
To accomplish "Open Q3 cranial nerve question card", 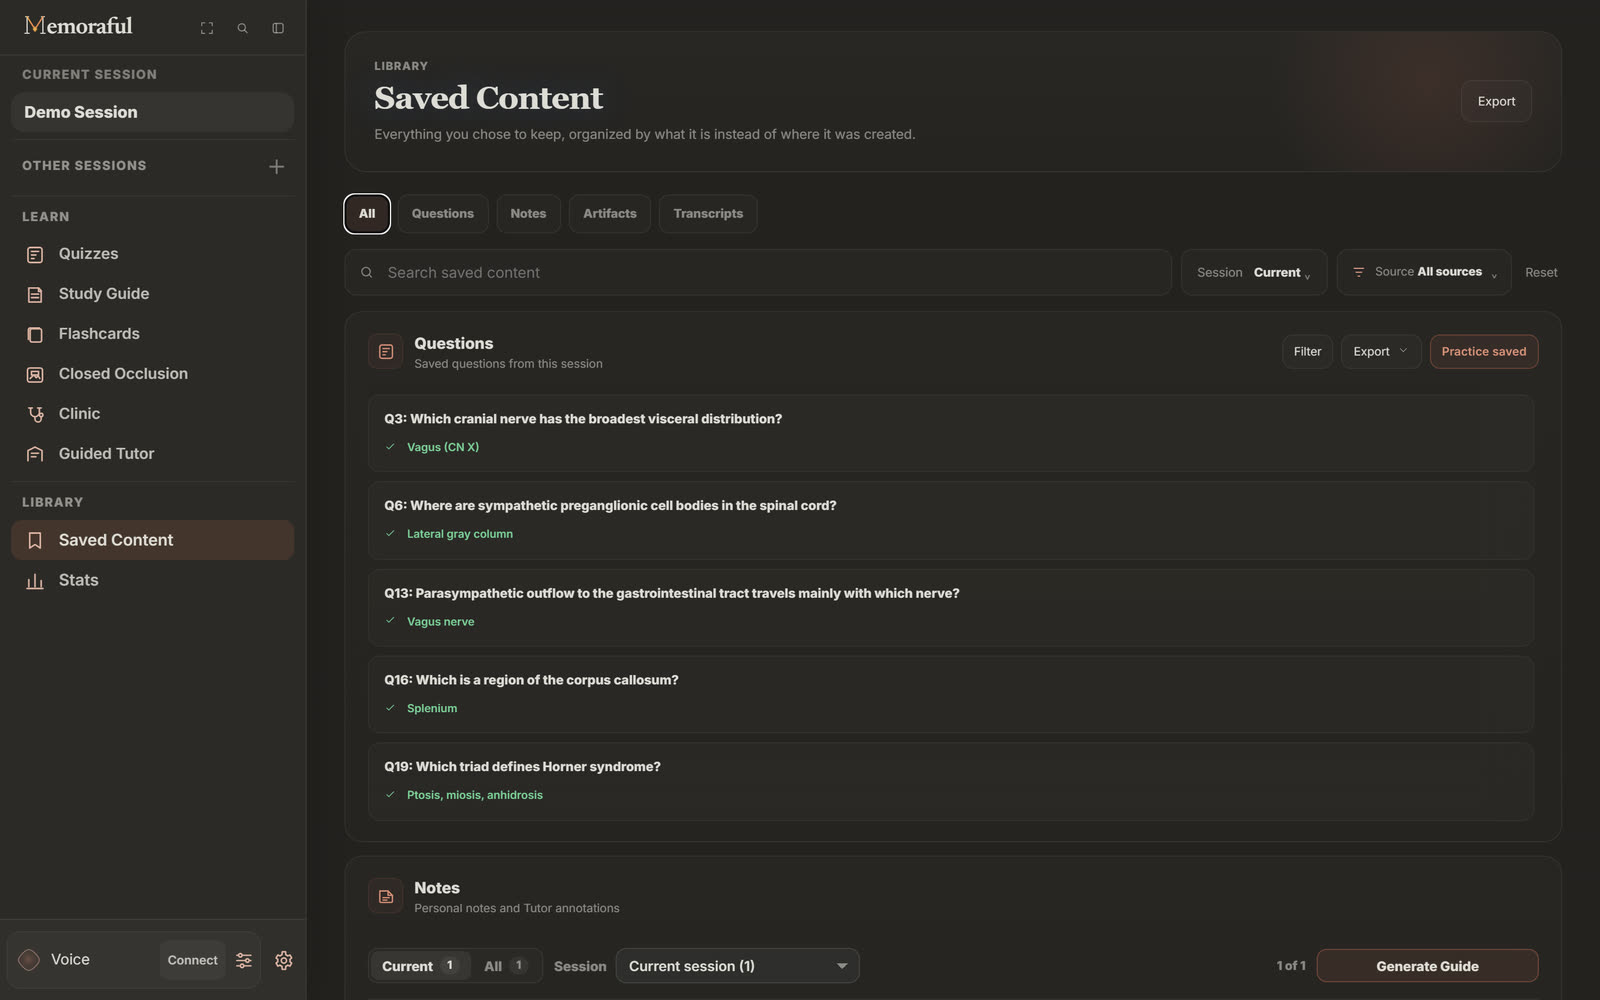I will [x=951, y=433].
